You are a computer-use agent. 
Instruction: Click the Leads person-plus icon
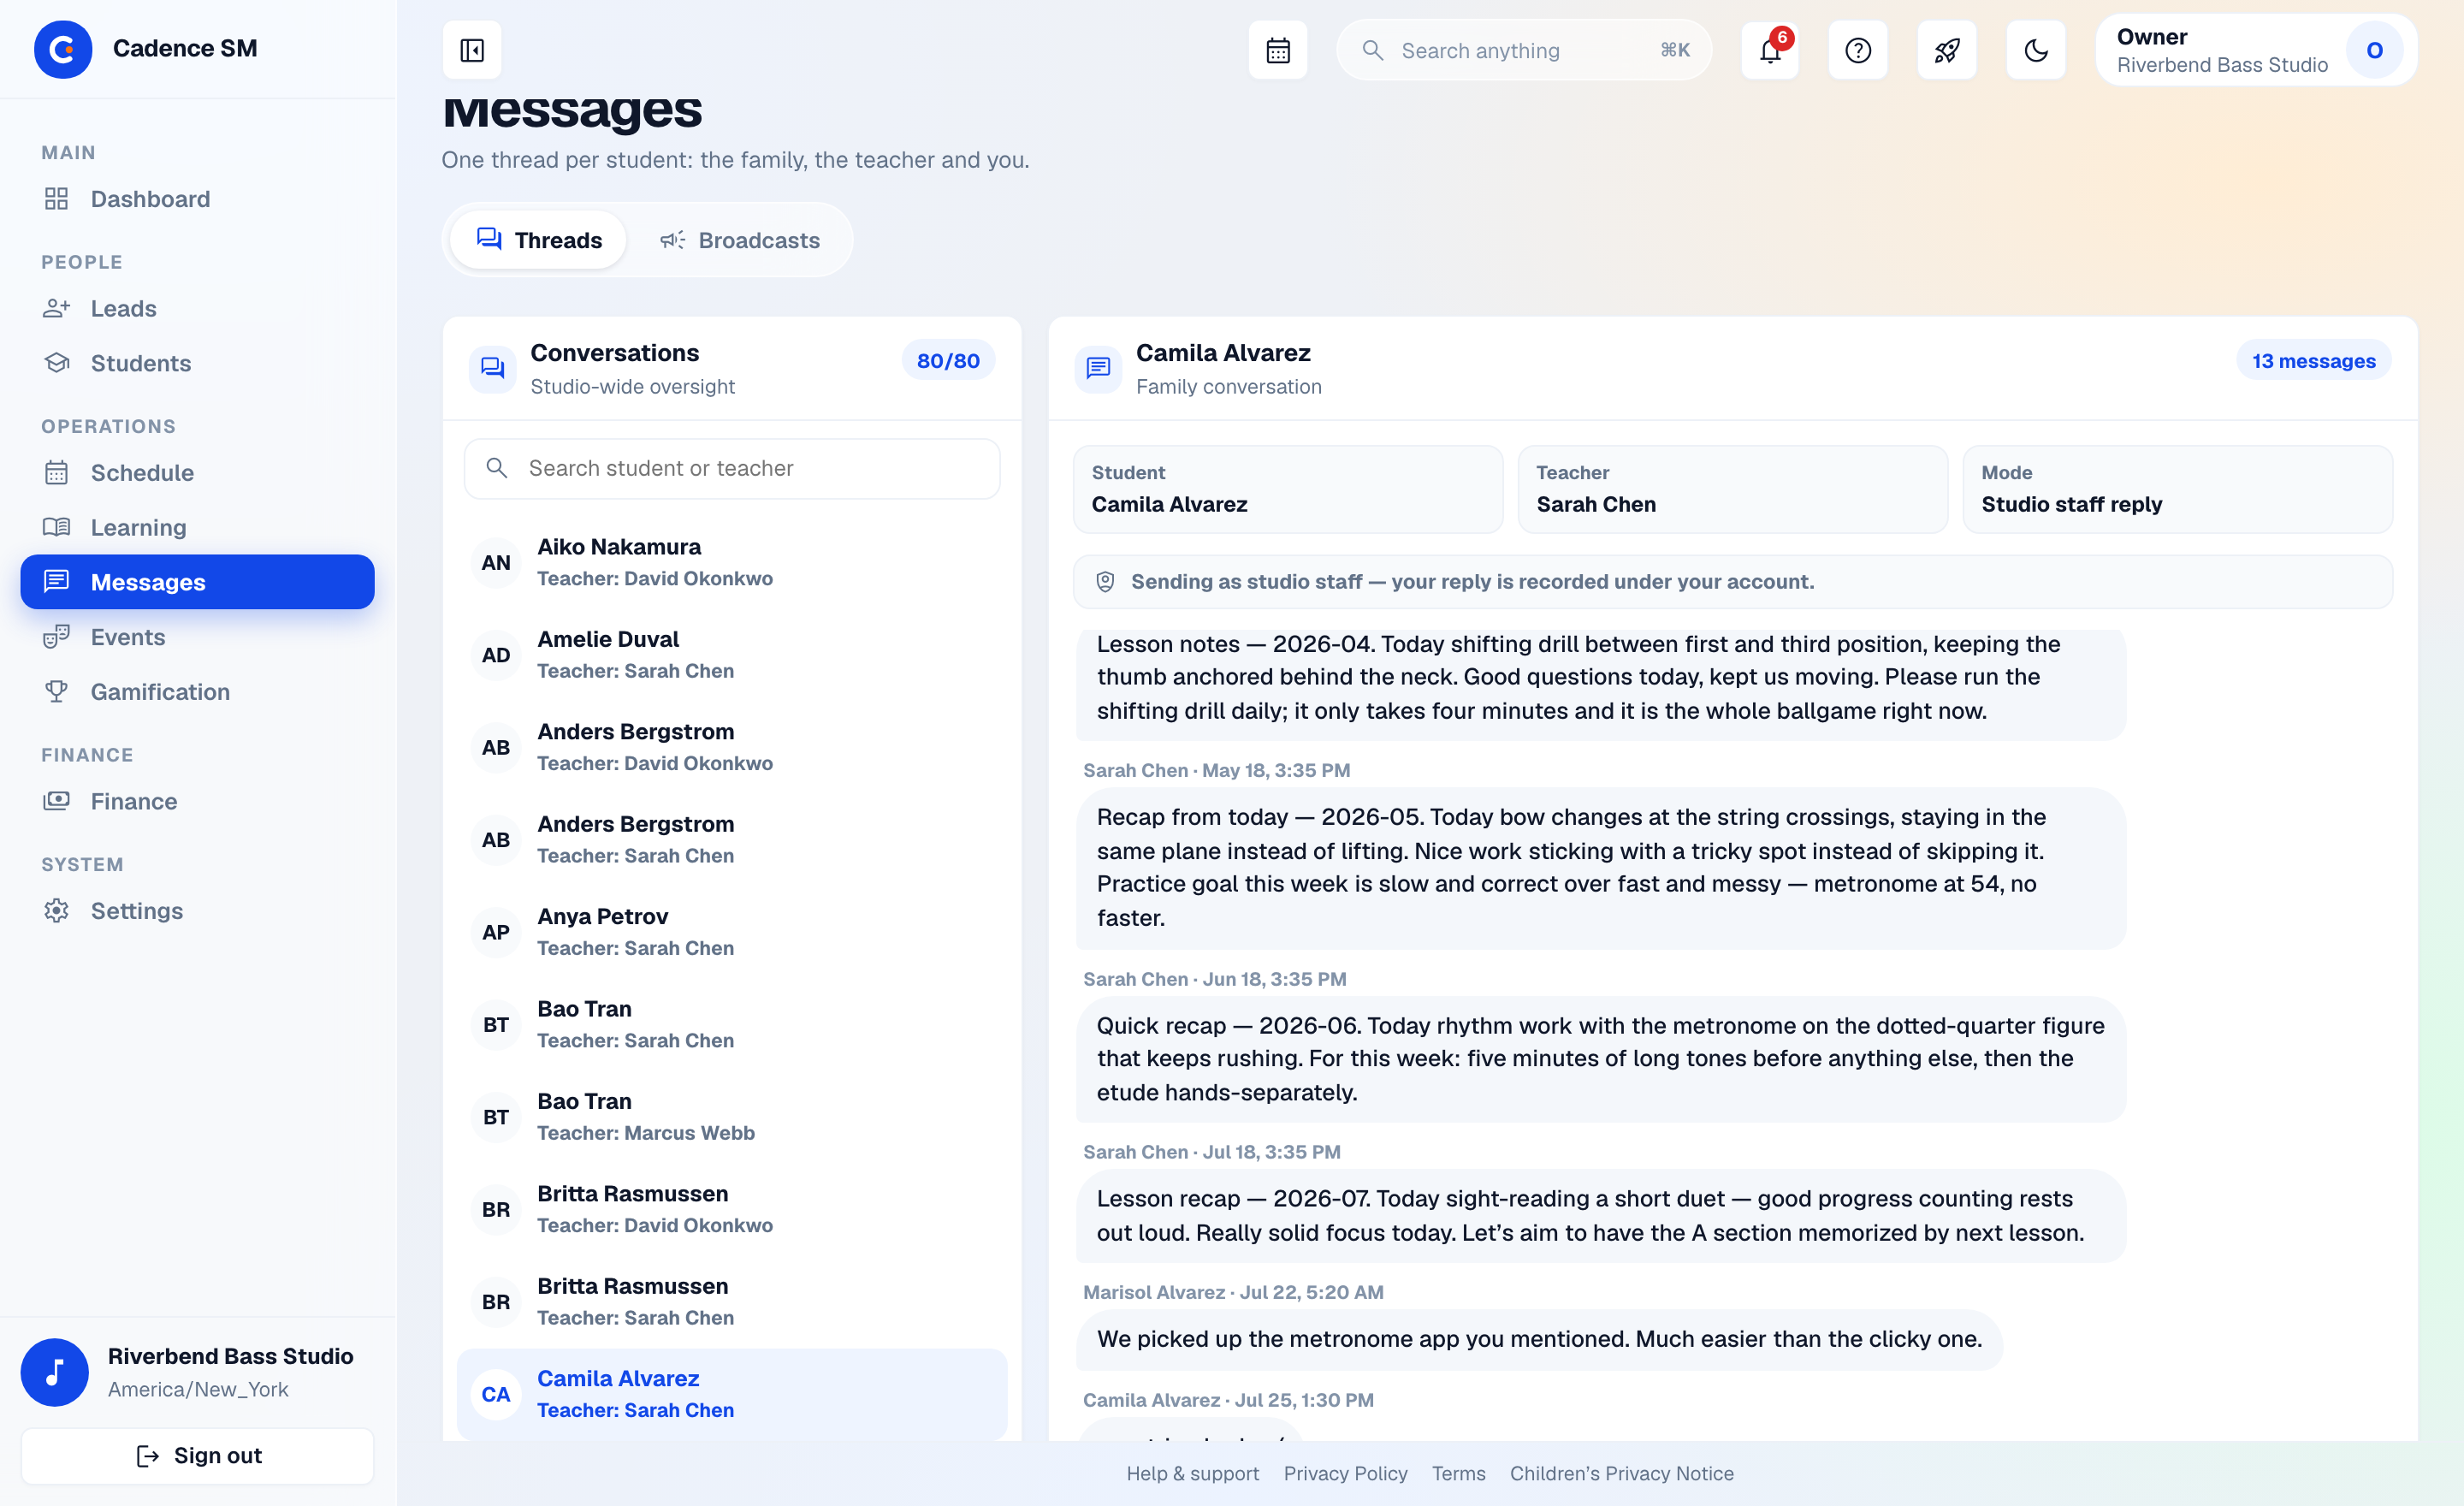click(x=57, y=308)
